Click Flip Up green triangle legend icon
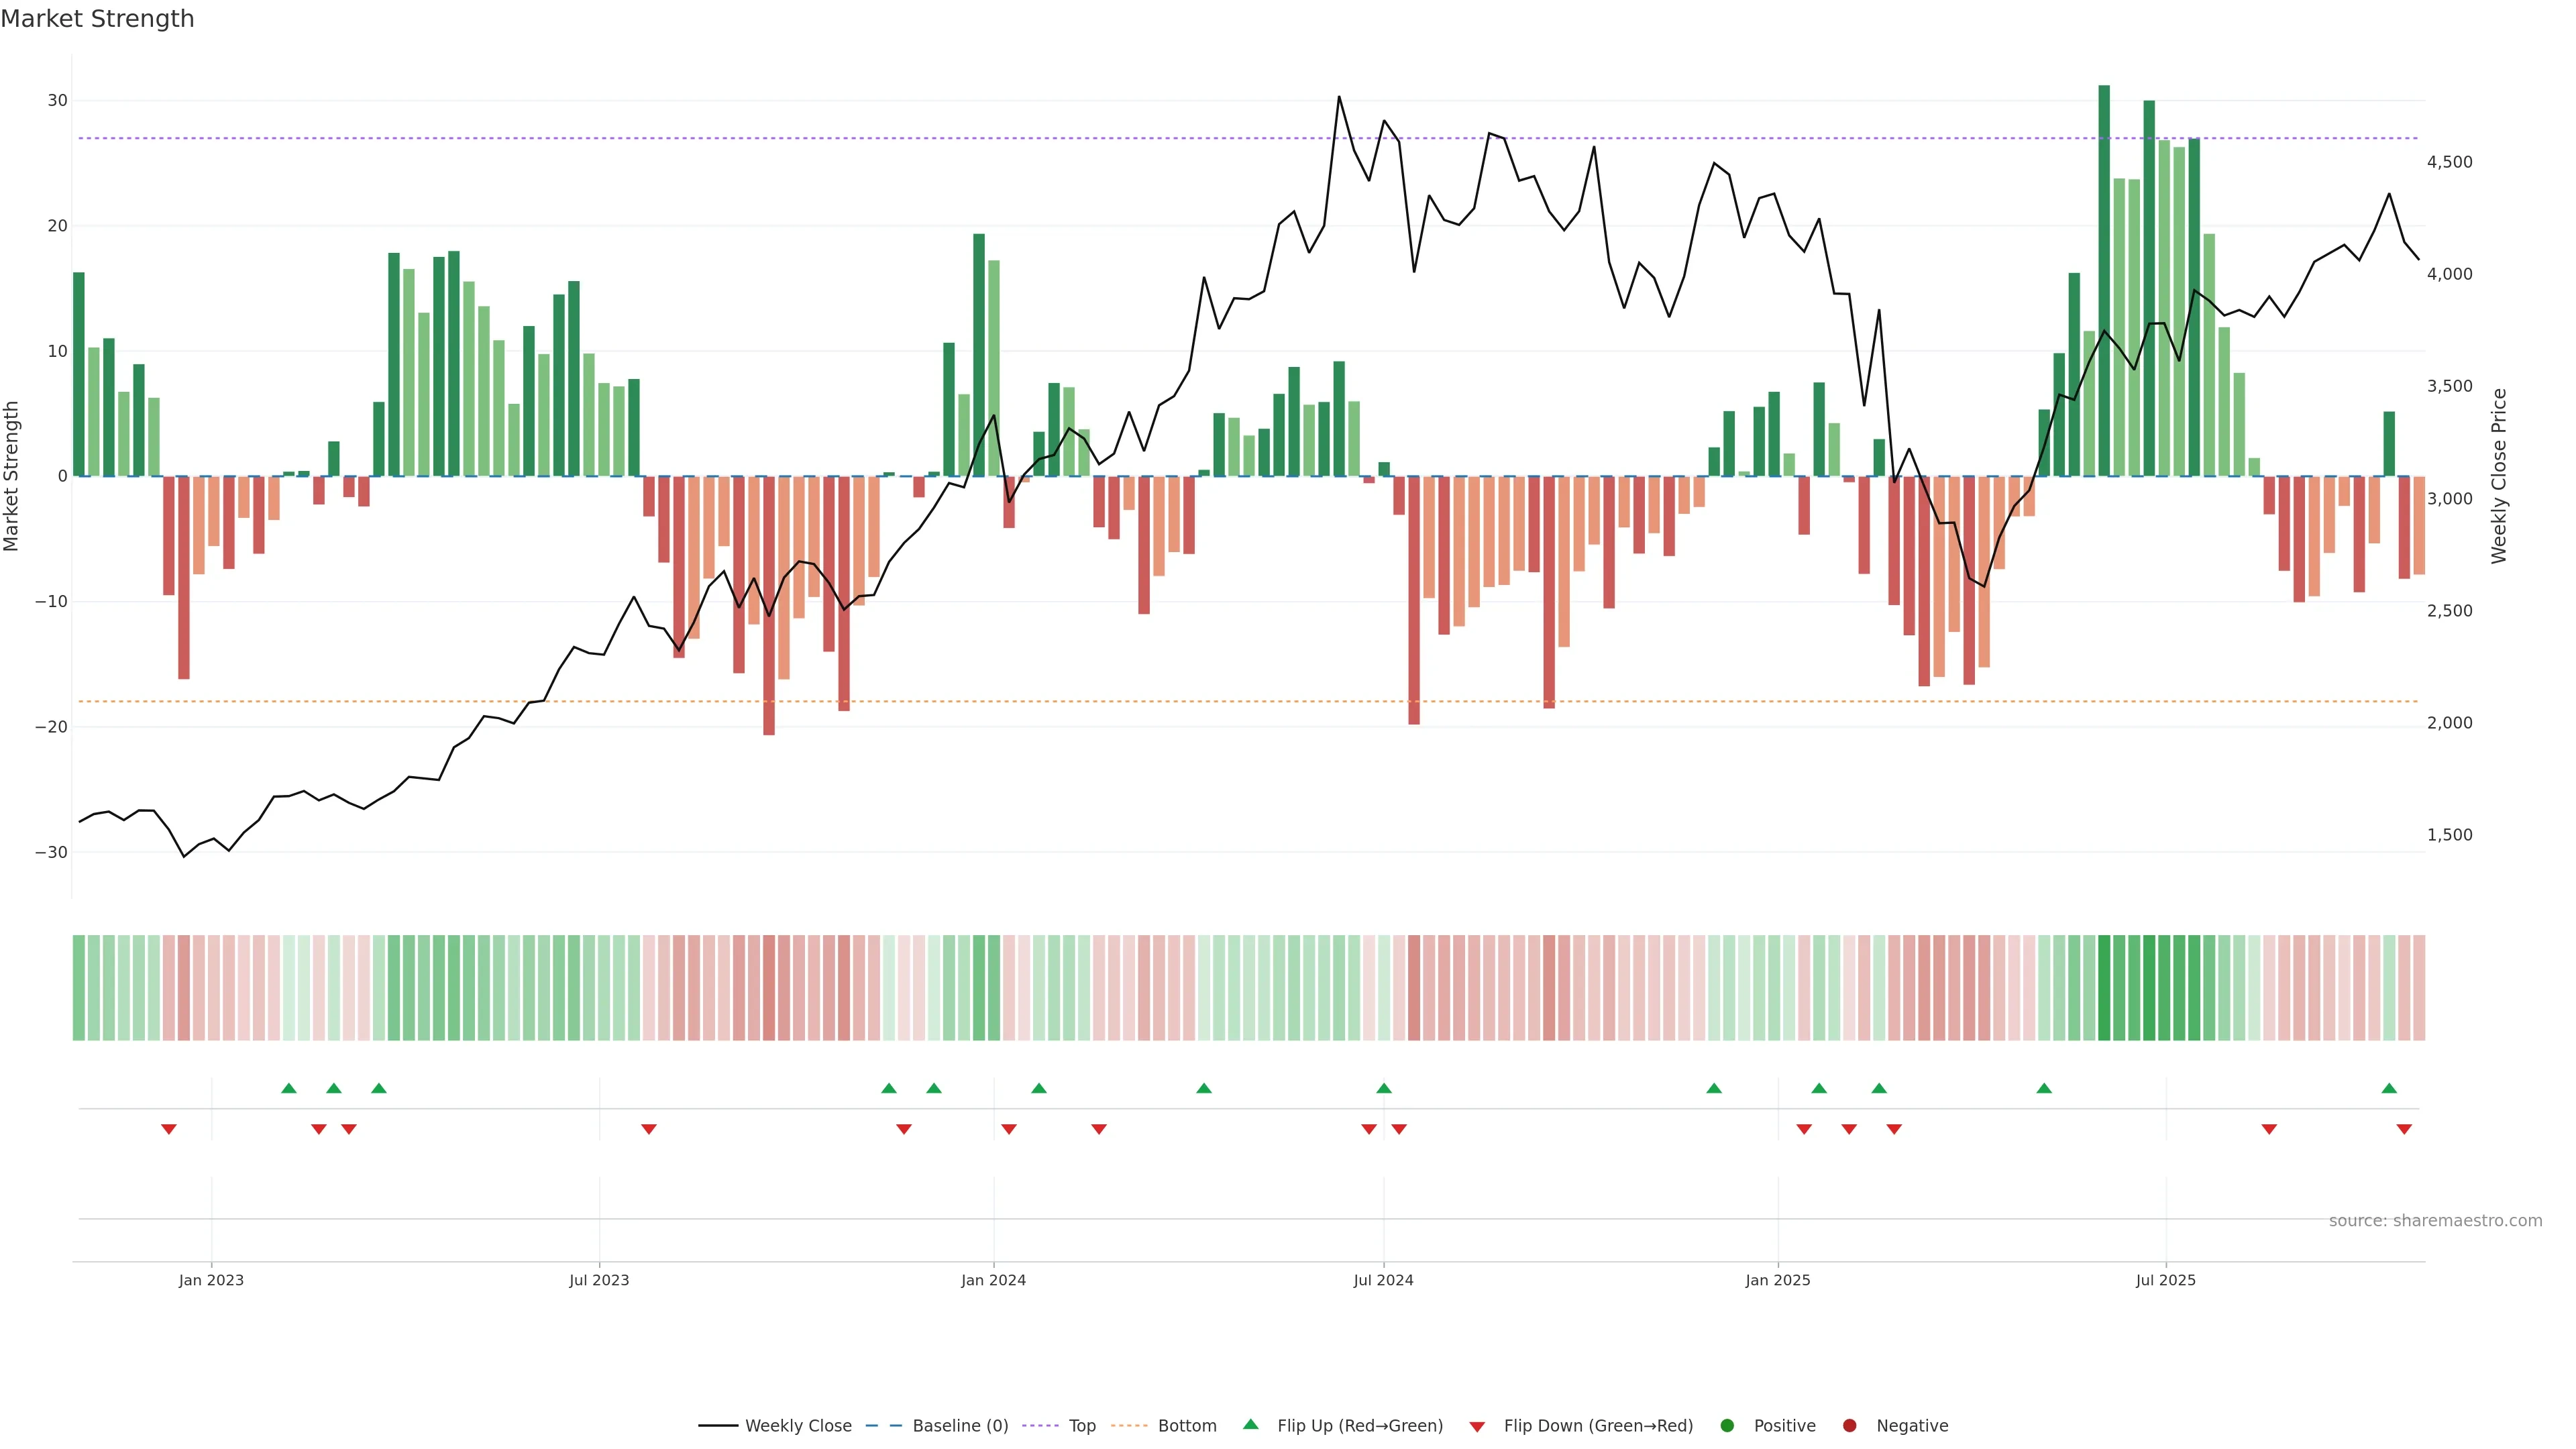 click(1250, 1424)
